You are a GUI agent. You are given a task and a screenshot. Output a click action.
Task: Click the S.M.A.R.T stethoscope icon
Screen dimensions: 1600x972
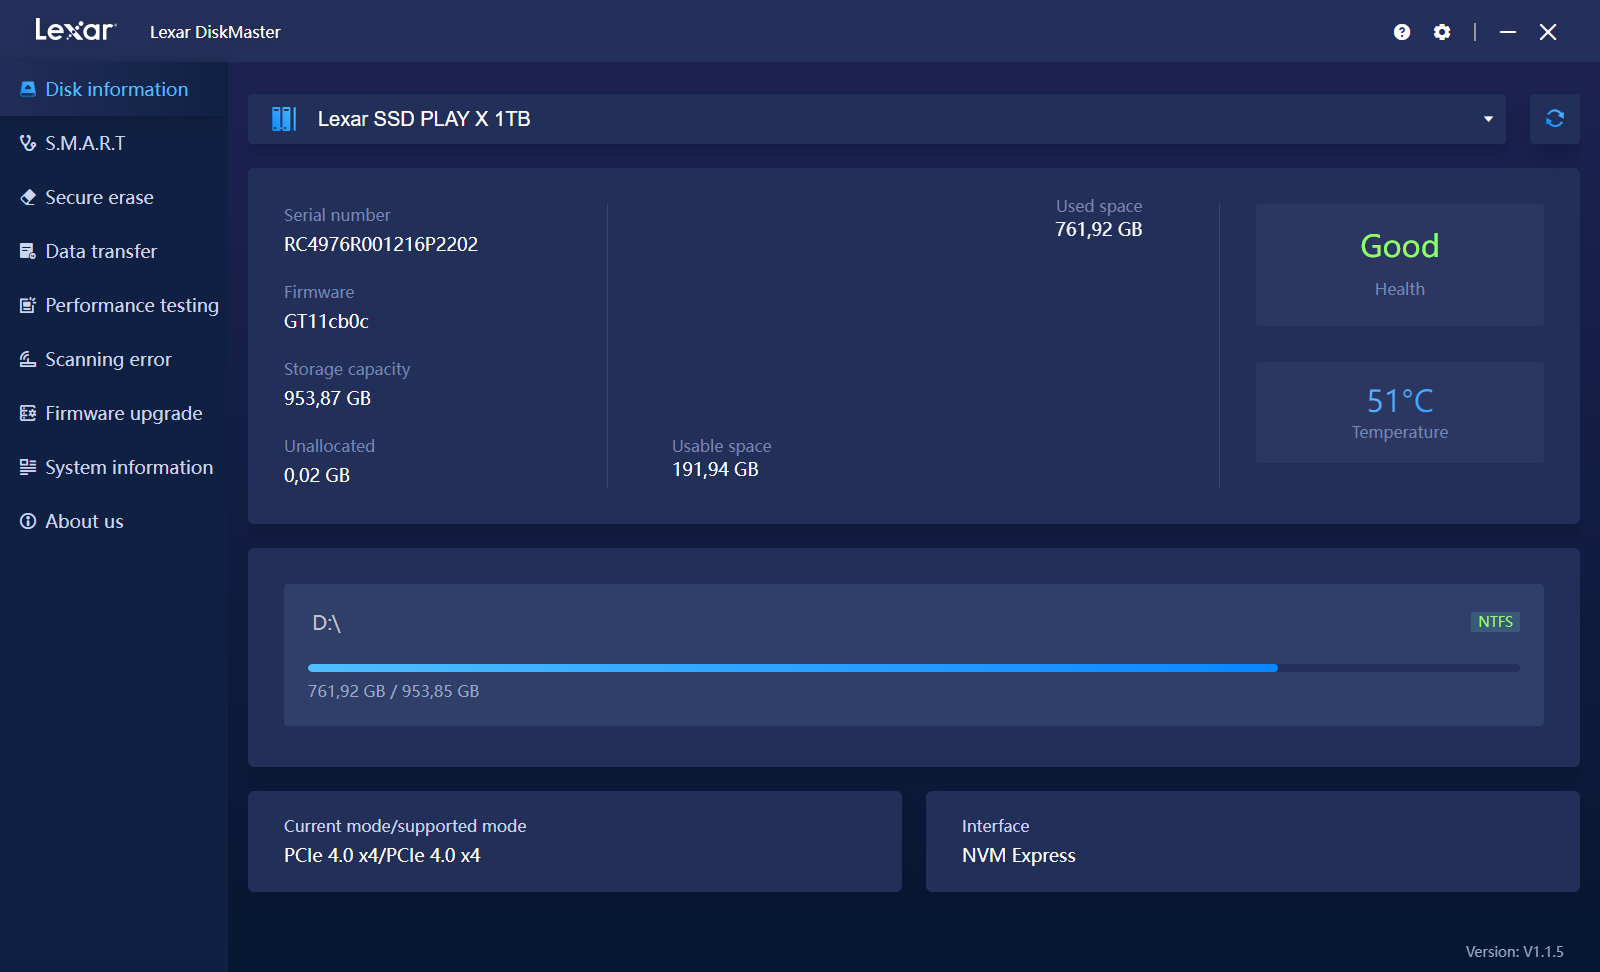click(28, 144)
